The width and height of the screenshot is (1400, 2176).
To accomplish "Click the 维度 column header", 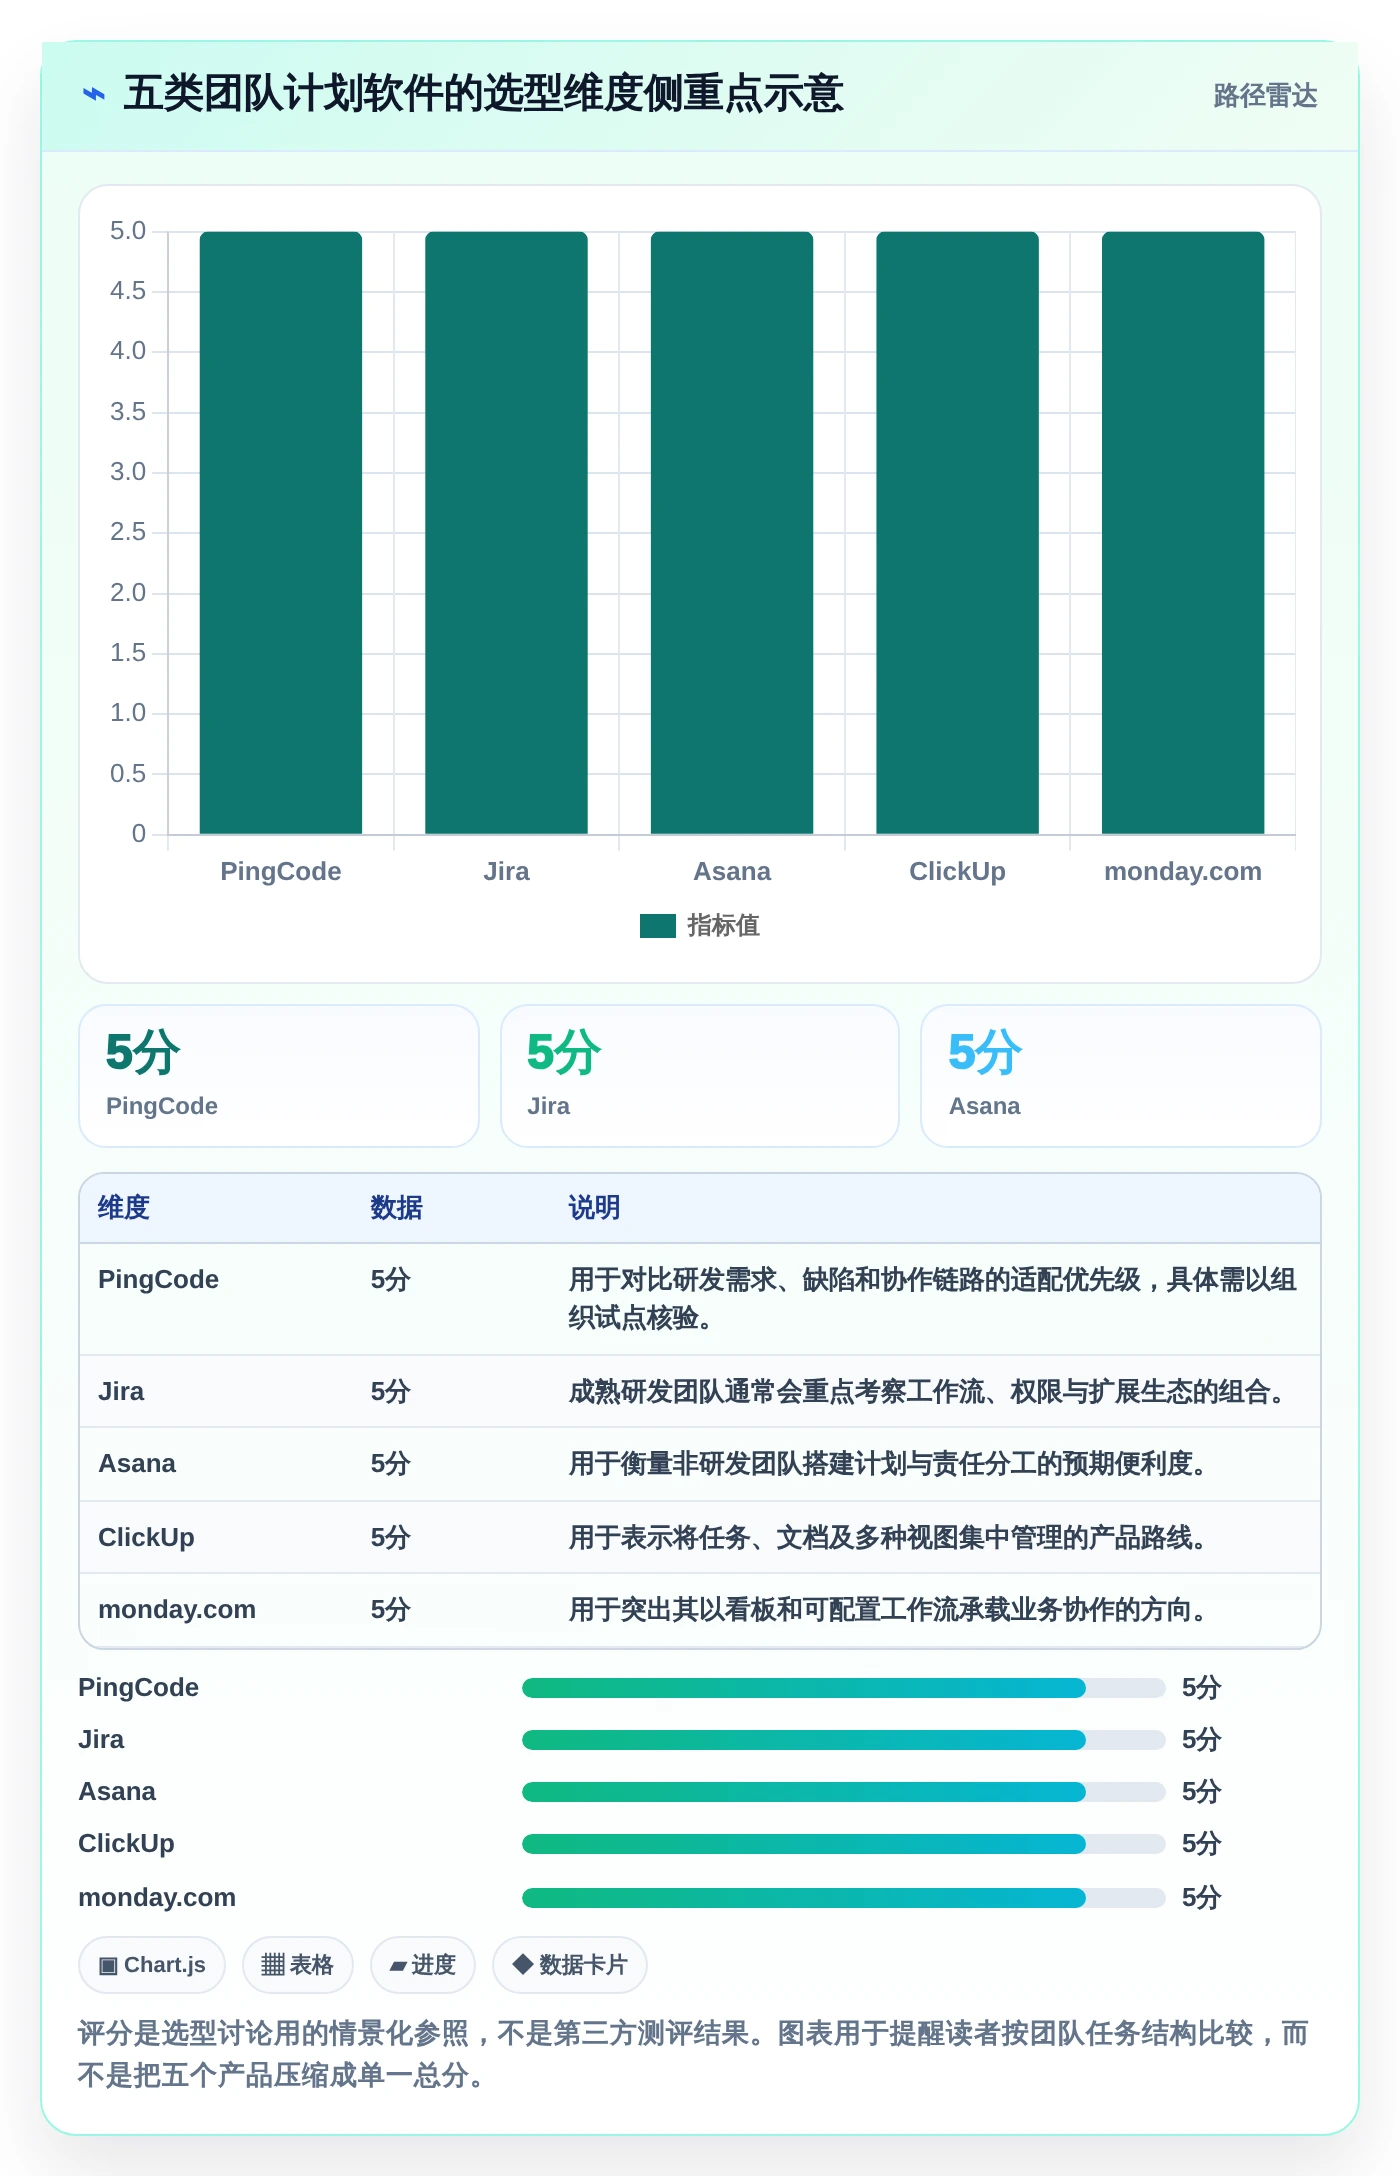I will [x=124, y=1208].
